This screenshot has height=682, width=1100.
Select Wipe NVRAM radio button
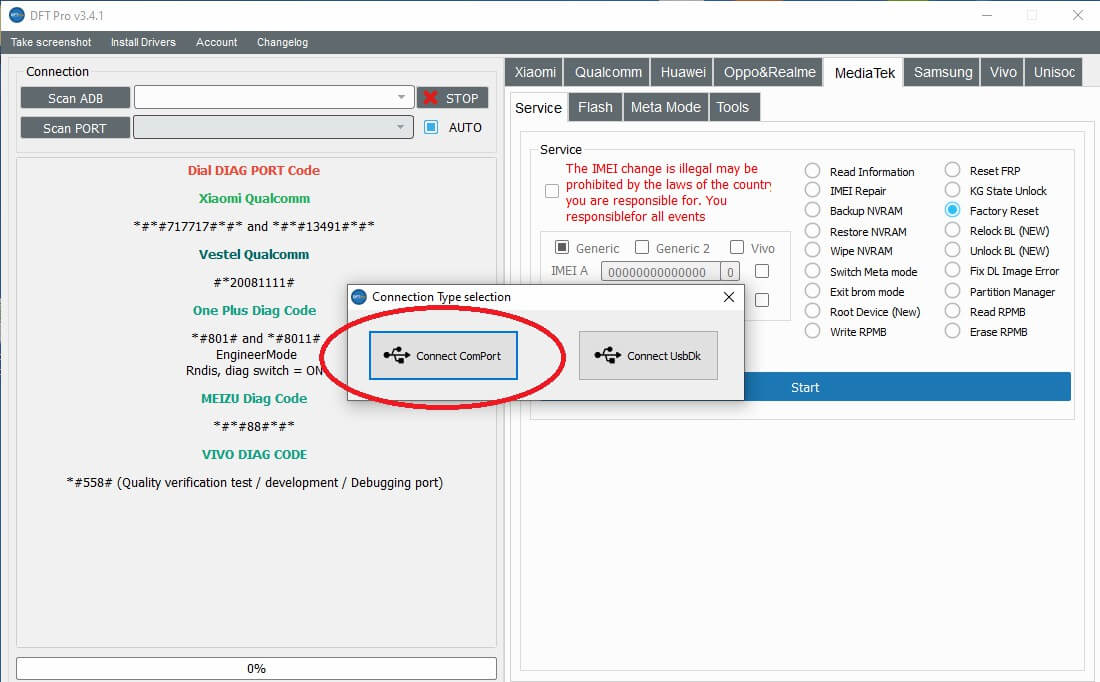tap(812, 250)
